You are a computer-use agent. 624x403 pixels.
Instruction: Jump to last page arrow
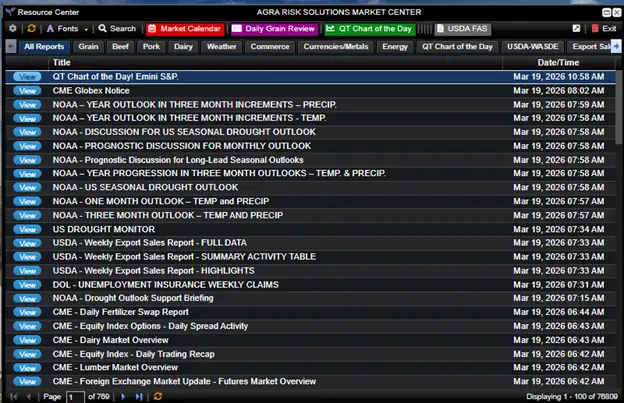(138, 396)
